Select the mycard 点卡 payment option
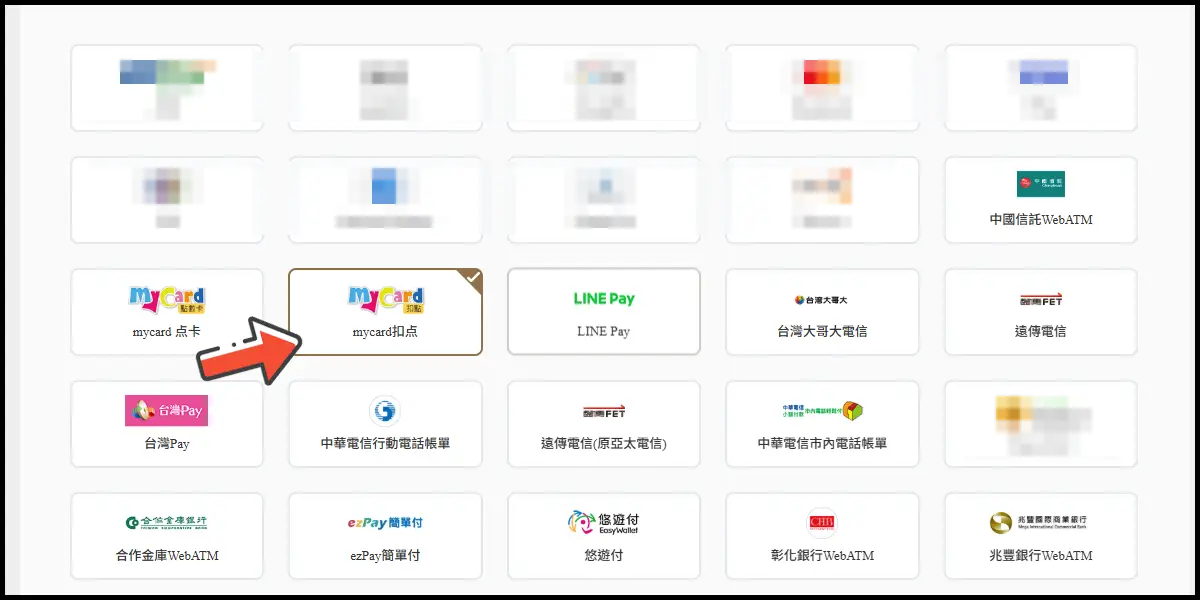Image resolution: width=1200 pixels, height=600 pixels. tap(167, 312)
